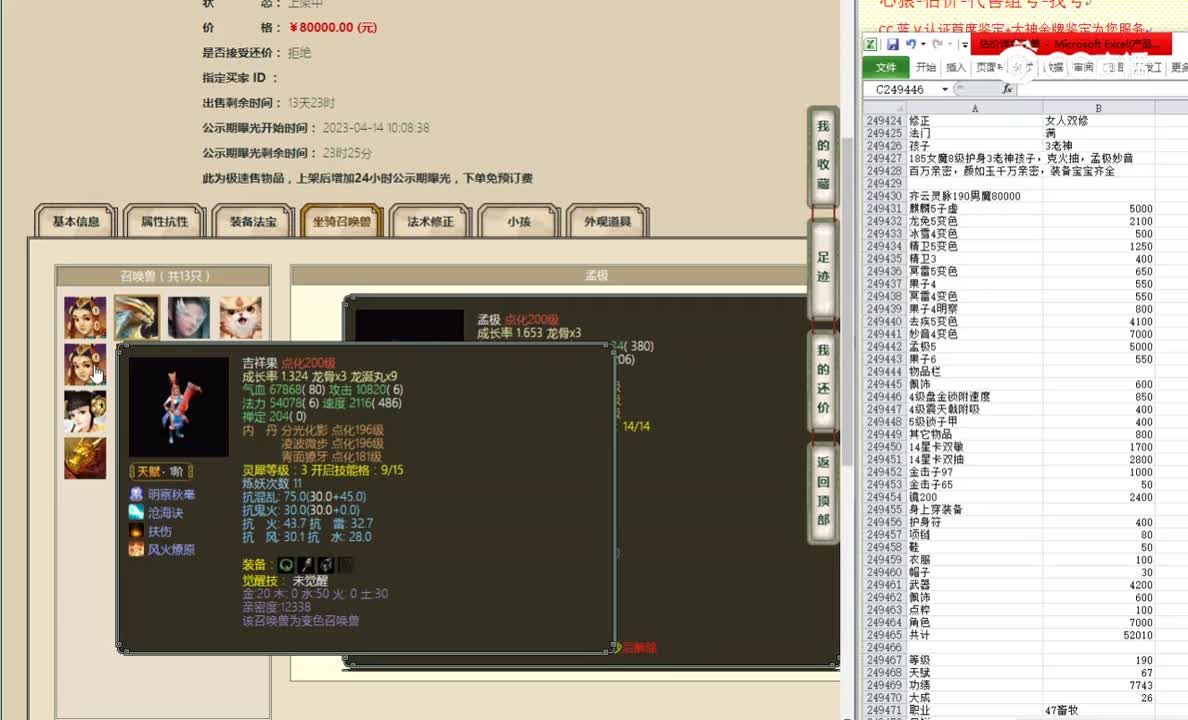Click the 召唤兽（共13只）list header

point(164,276)
